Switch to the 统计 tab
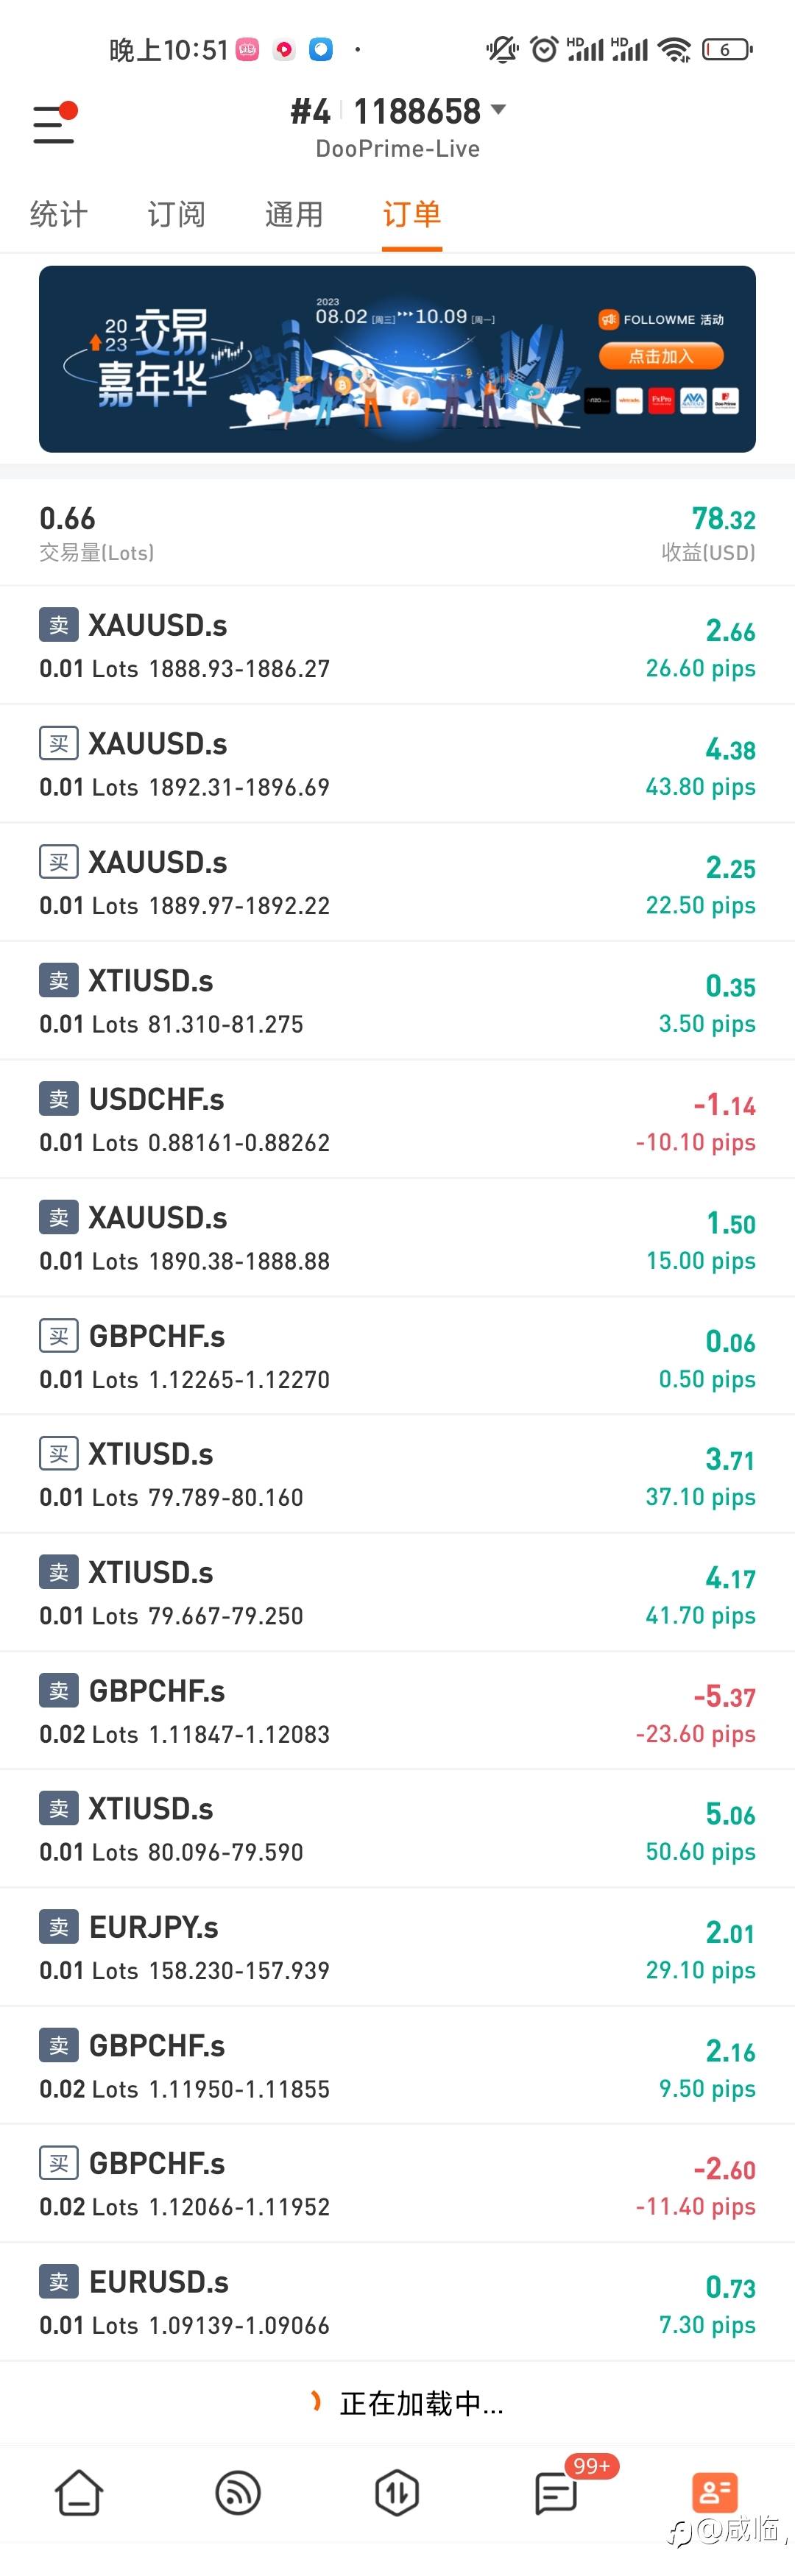The width and height of the screenshot is (795, 2576). click(x=59, y=214)
